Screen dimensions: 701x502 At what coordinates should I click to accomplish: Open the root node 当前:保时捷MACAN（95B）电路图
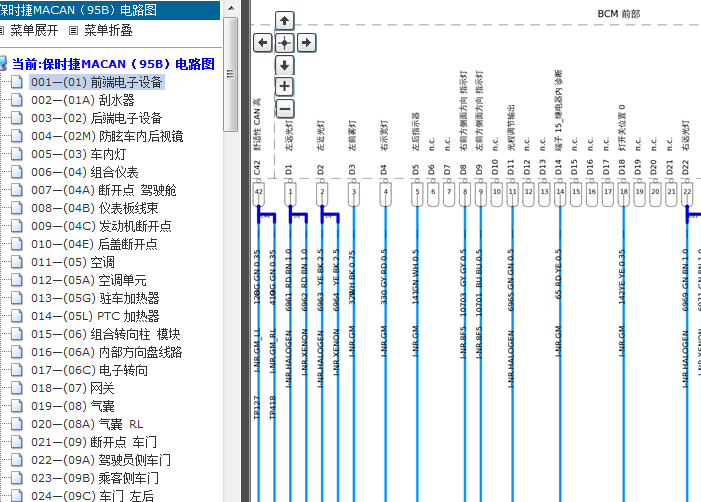tap(113, 64)
